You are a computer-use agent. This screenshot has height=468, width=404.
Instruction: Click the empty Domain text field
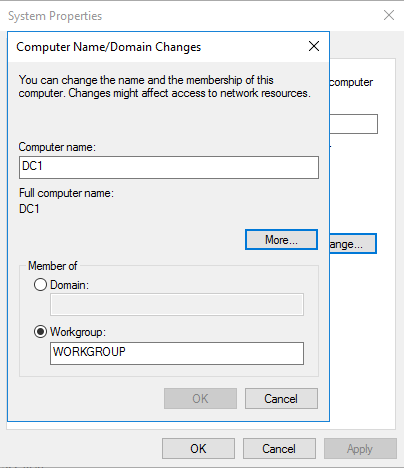click(x=177, y=304)
